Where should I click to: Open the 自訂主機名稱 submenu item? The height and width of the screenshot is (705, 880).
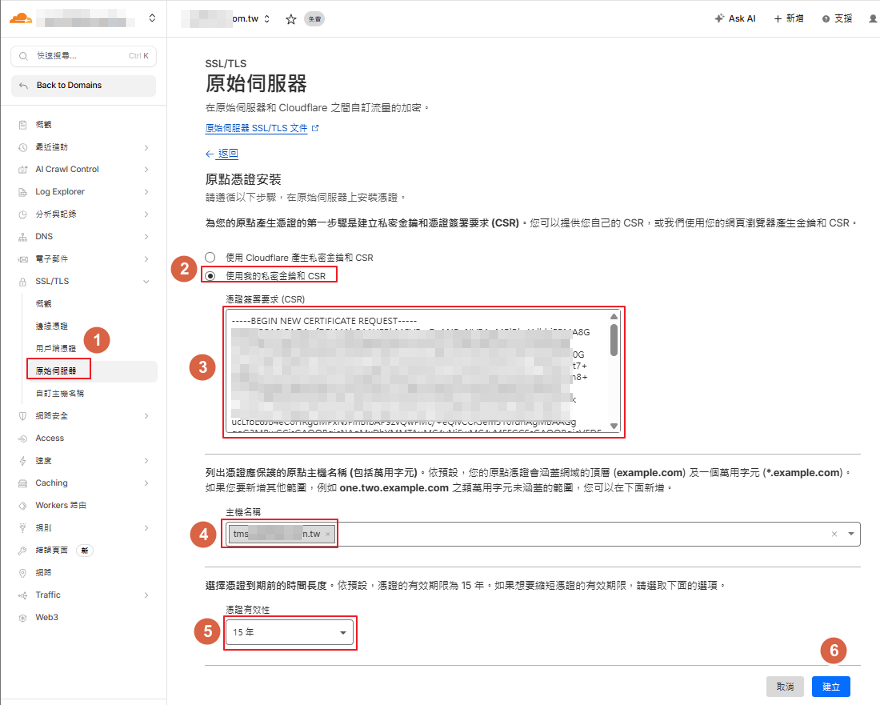59,393
